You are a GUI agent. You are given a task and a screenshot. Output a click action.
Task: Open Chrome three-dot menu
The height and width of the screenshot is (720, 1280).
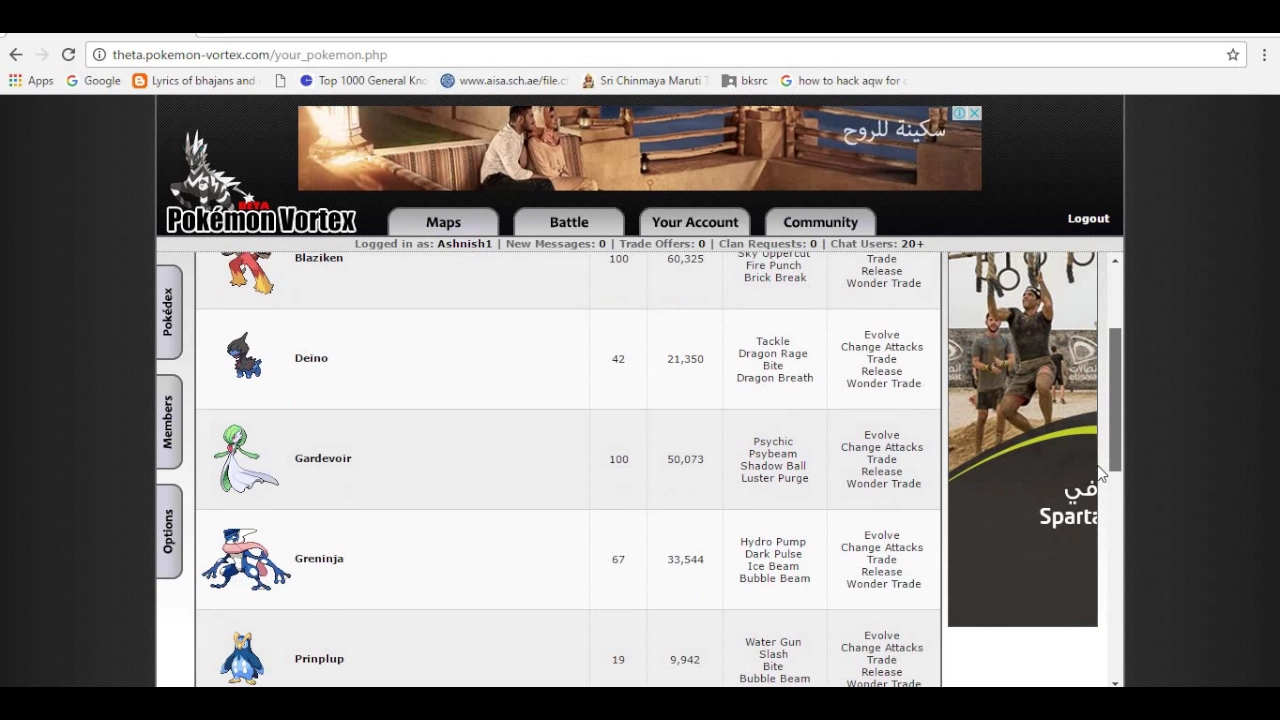click(x=1264, y=55)
